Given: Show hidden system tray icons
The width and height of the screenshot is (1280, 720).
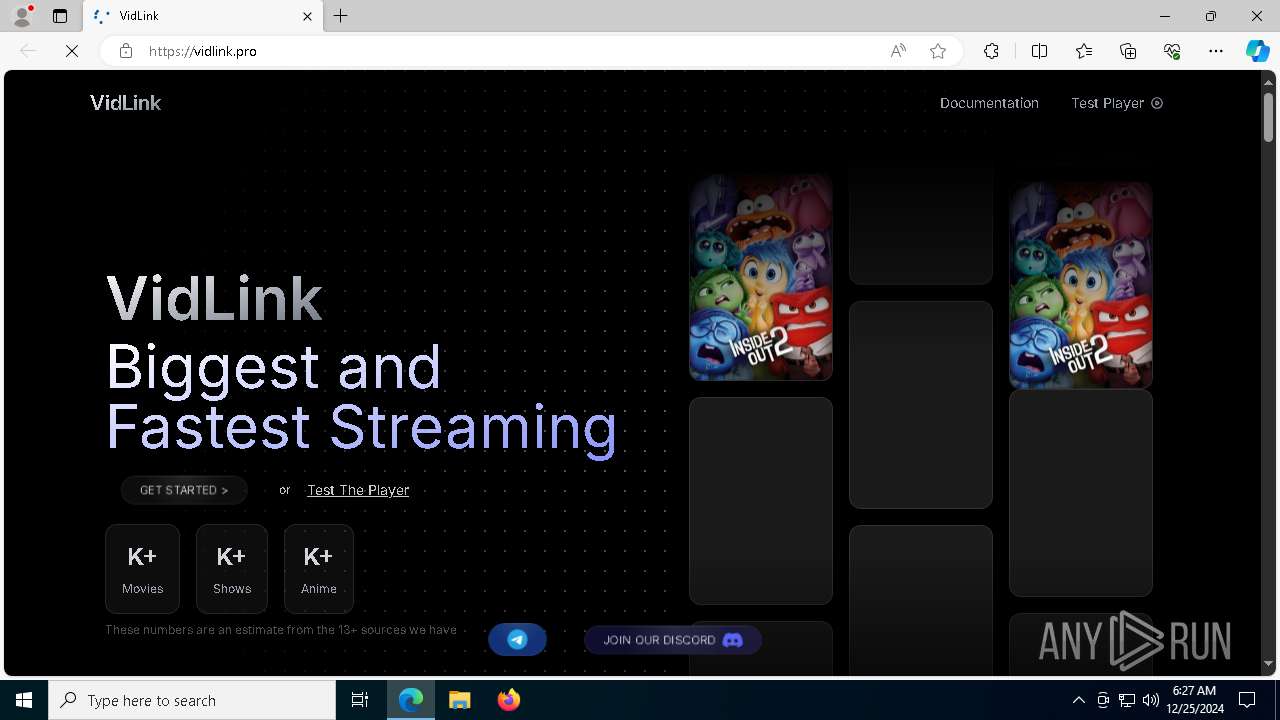Looking at the screenshot, I should 1078,700.
